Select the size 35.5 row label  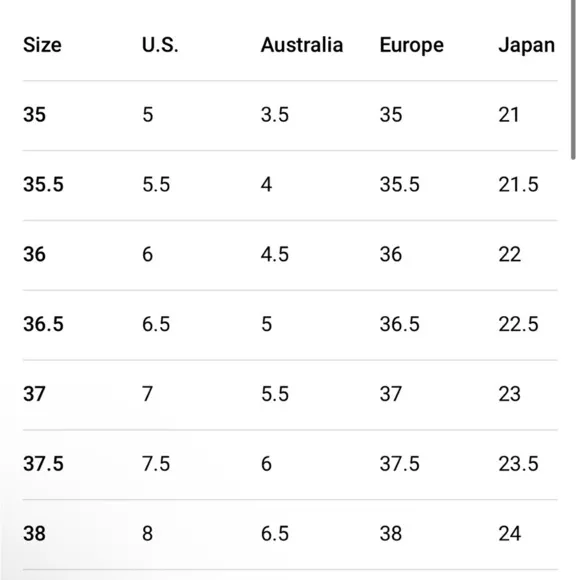point(43,184)
